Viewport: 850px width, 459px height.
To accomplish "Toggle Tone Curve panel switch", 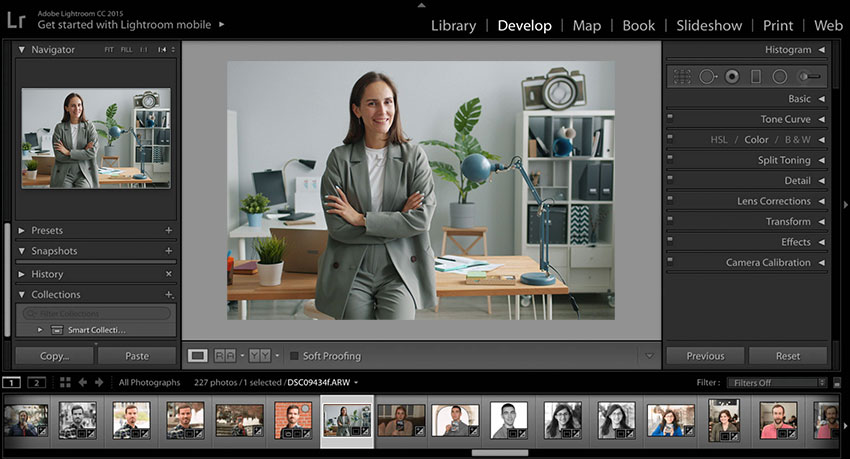I will point(670,117).
